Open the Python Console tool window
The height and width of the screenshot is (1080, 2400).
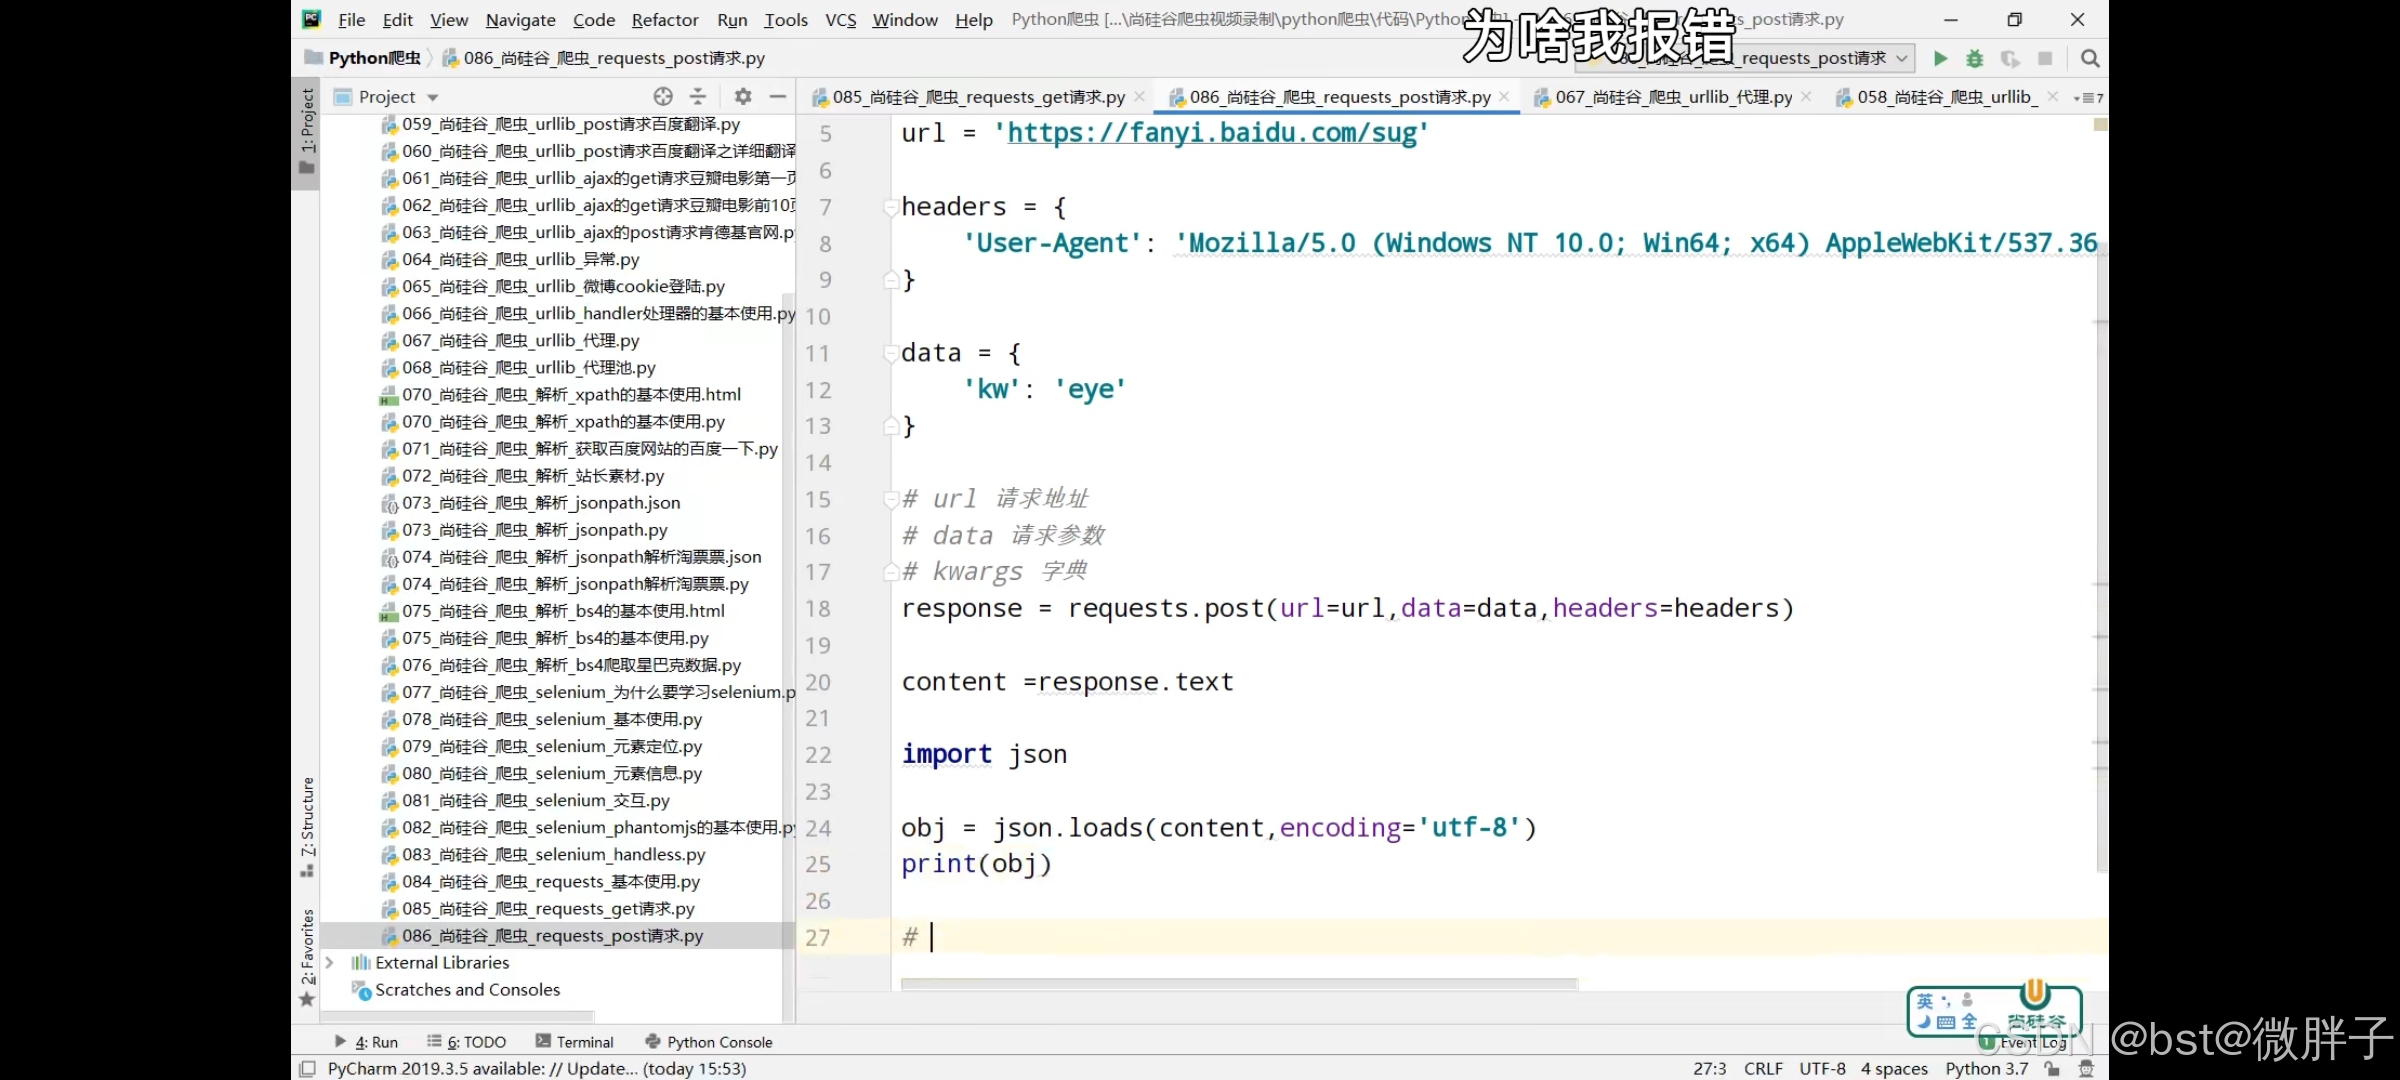point(709,1042)
